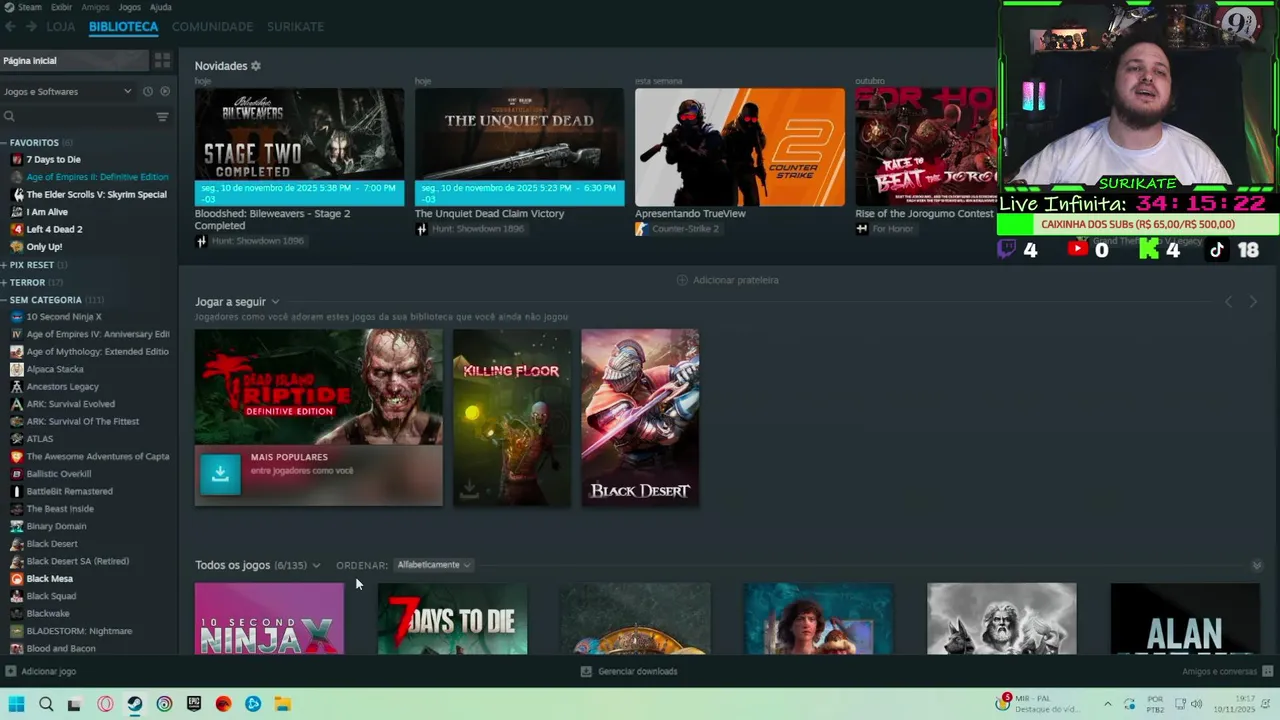
Task: Toggle sort by recent activity clock icon
Action: coord(148,92)
